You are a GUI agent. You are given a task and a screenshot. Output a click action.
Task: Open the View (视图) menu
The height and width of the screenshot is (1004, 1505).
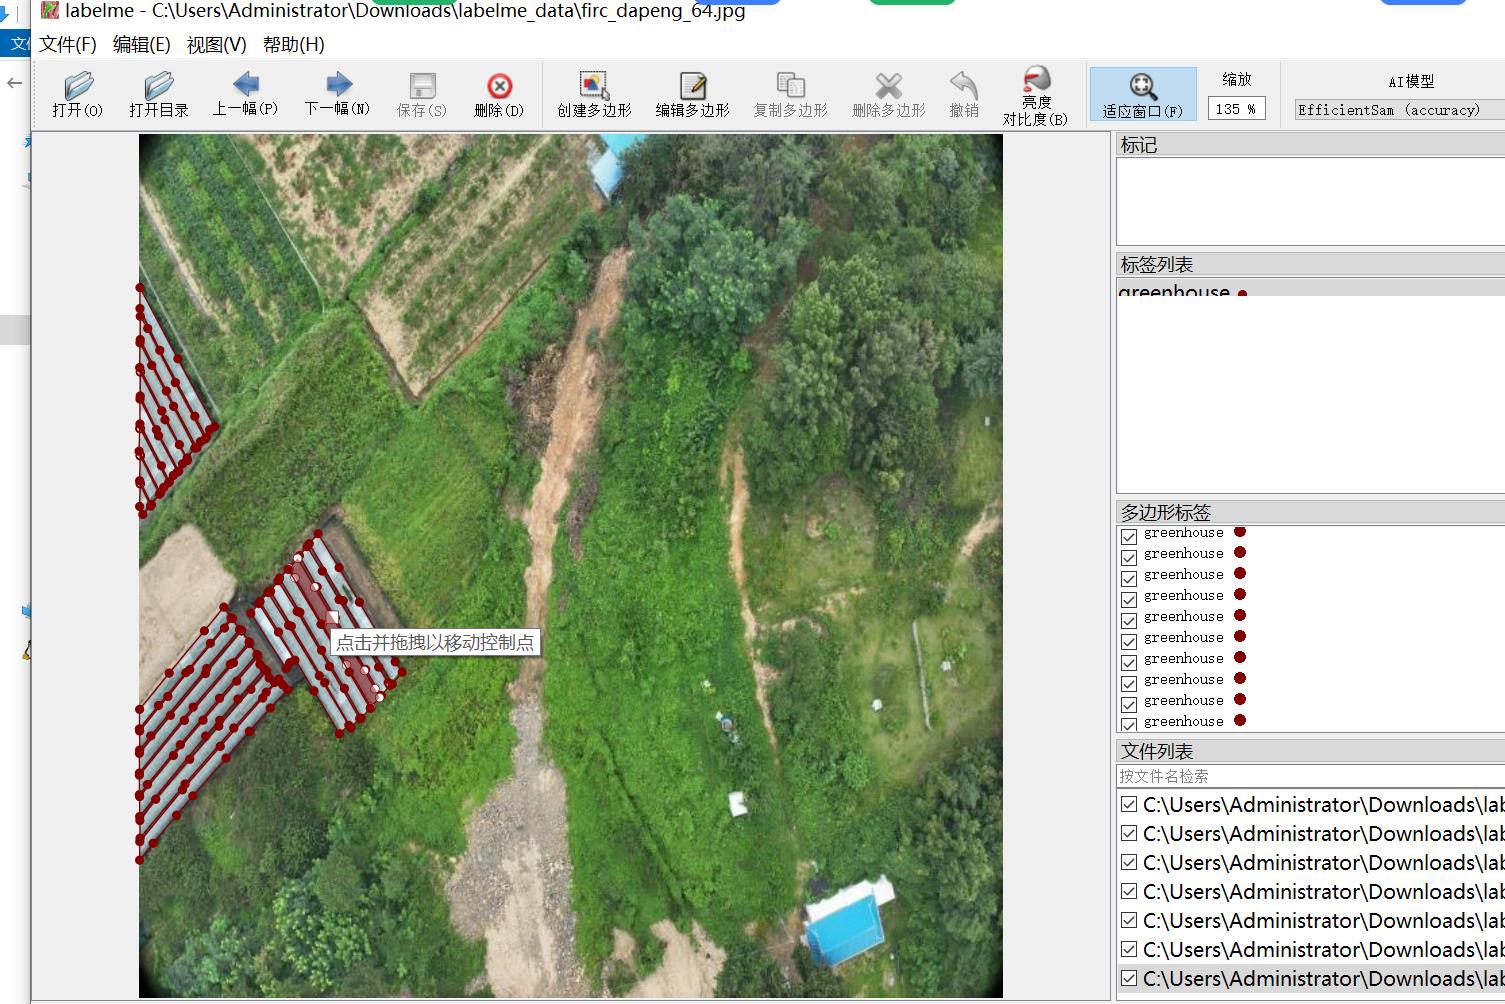[x=216, y=45]
